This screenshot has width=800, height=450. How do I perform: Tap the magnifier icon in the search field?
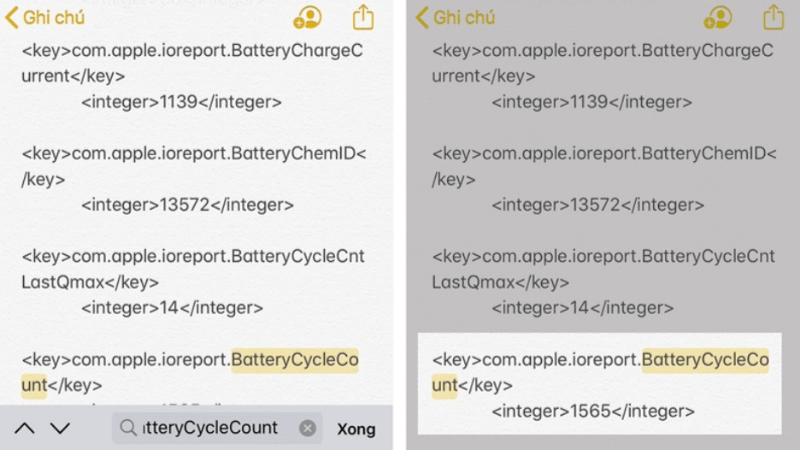128,428
